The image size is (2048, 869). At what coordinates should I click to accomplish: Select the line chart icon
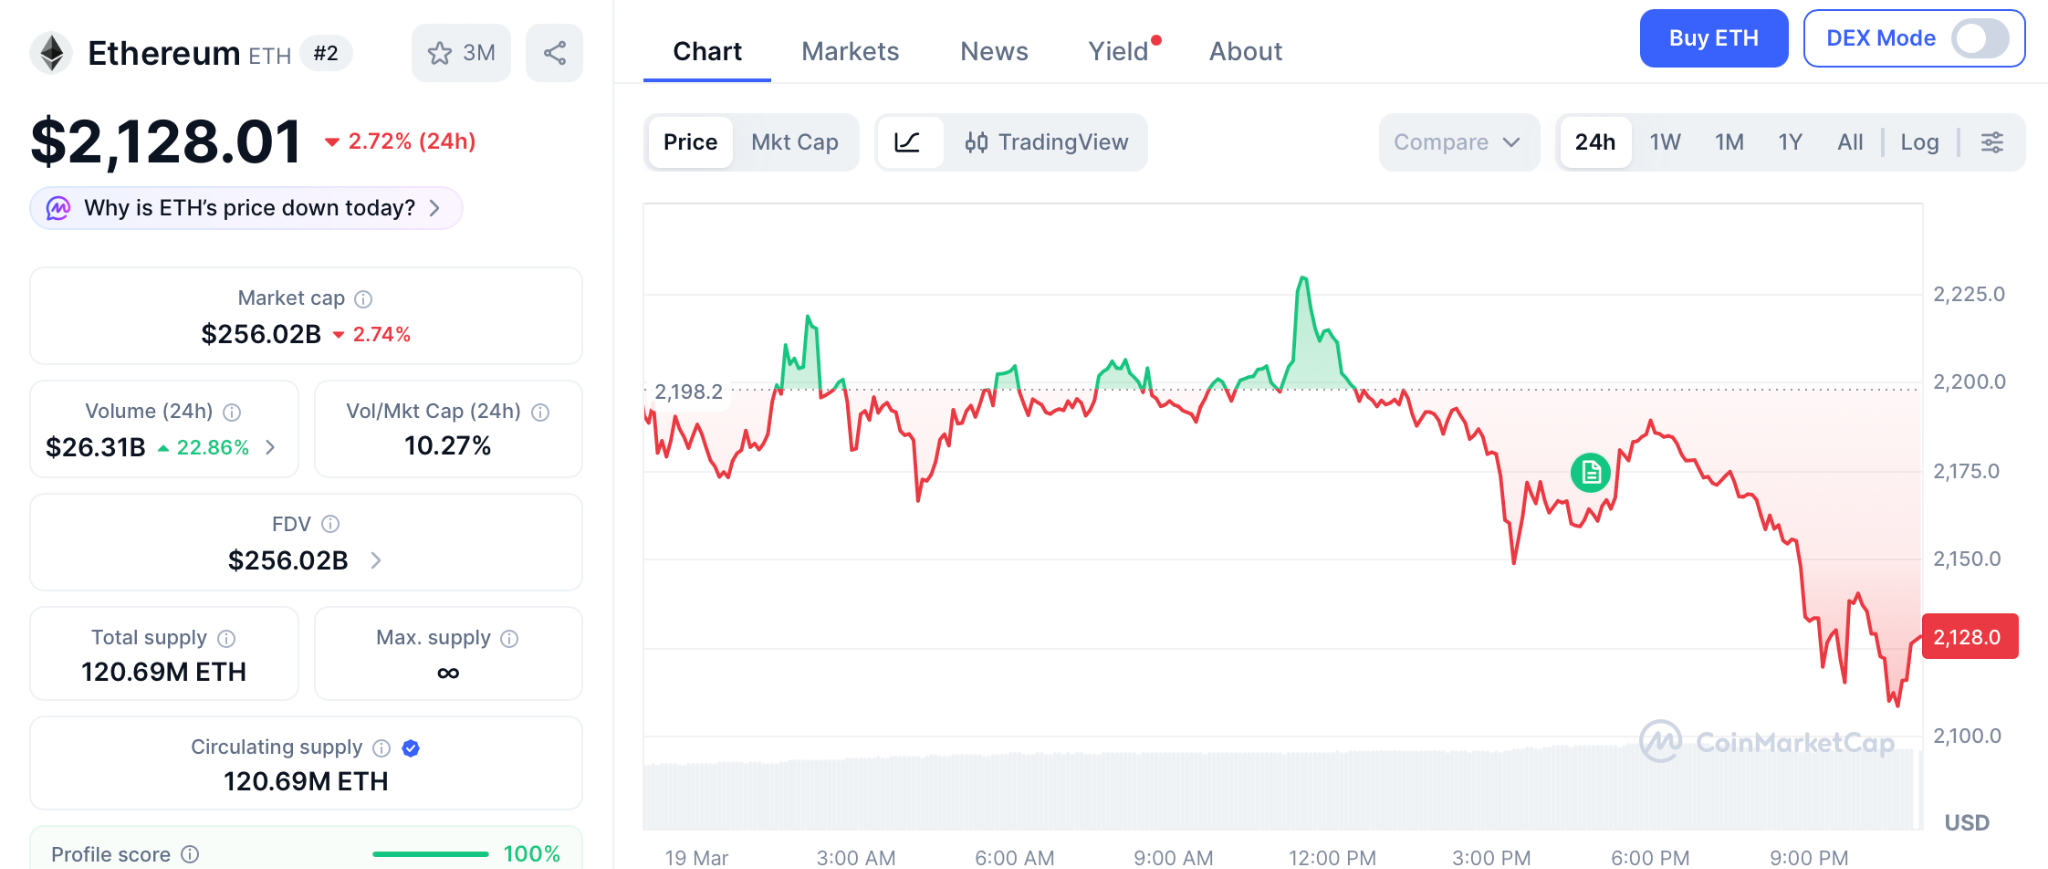coord(908,142)
